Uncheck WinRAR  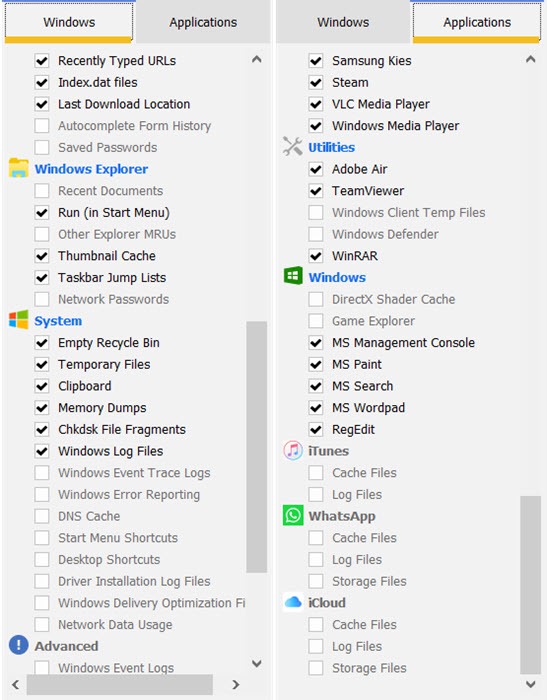(x=316, y=256)
